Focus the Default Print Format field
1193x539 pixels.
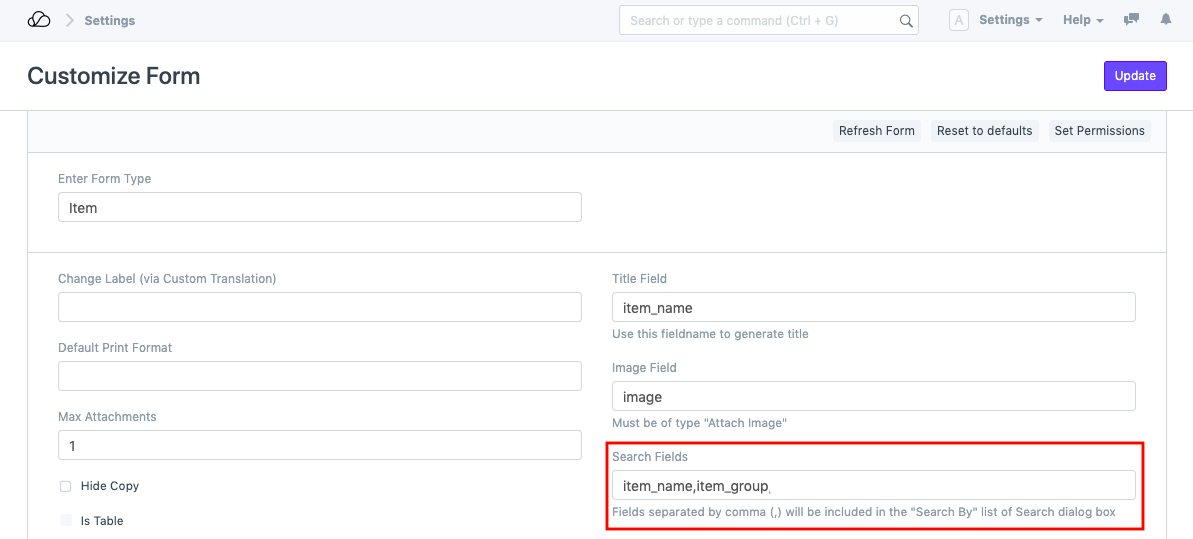point(319,376)
